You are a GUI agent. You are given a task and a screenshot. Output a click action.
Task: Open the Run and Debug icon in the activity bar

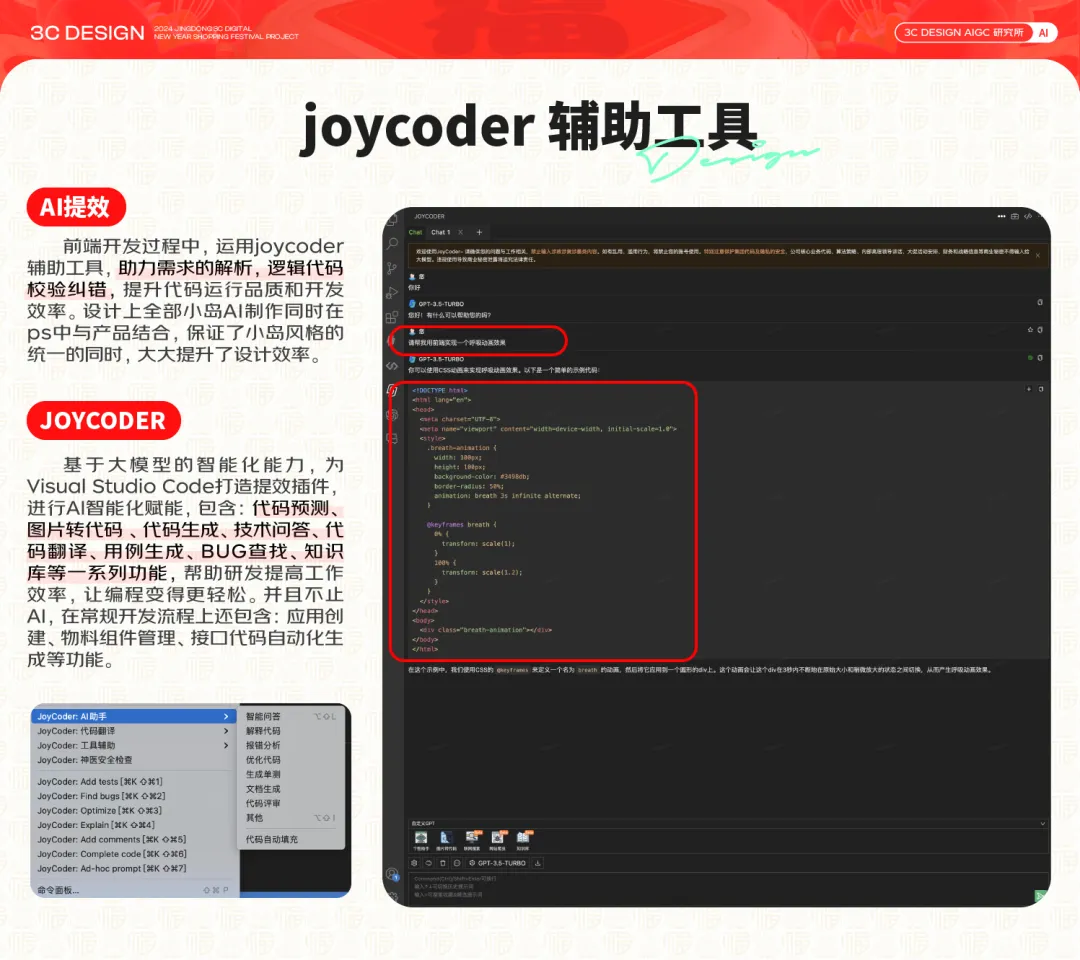tap(392, 293)
